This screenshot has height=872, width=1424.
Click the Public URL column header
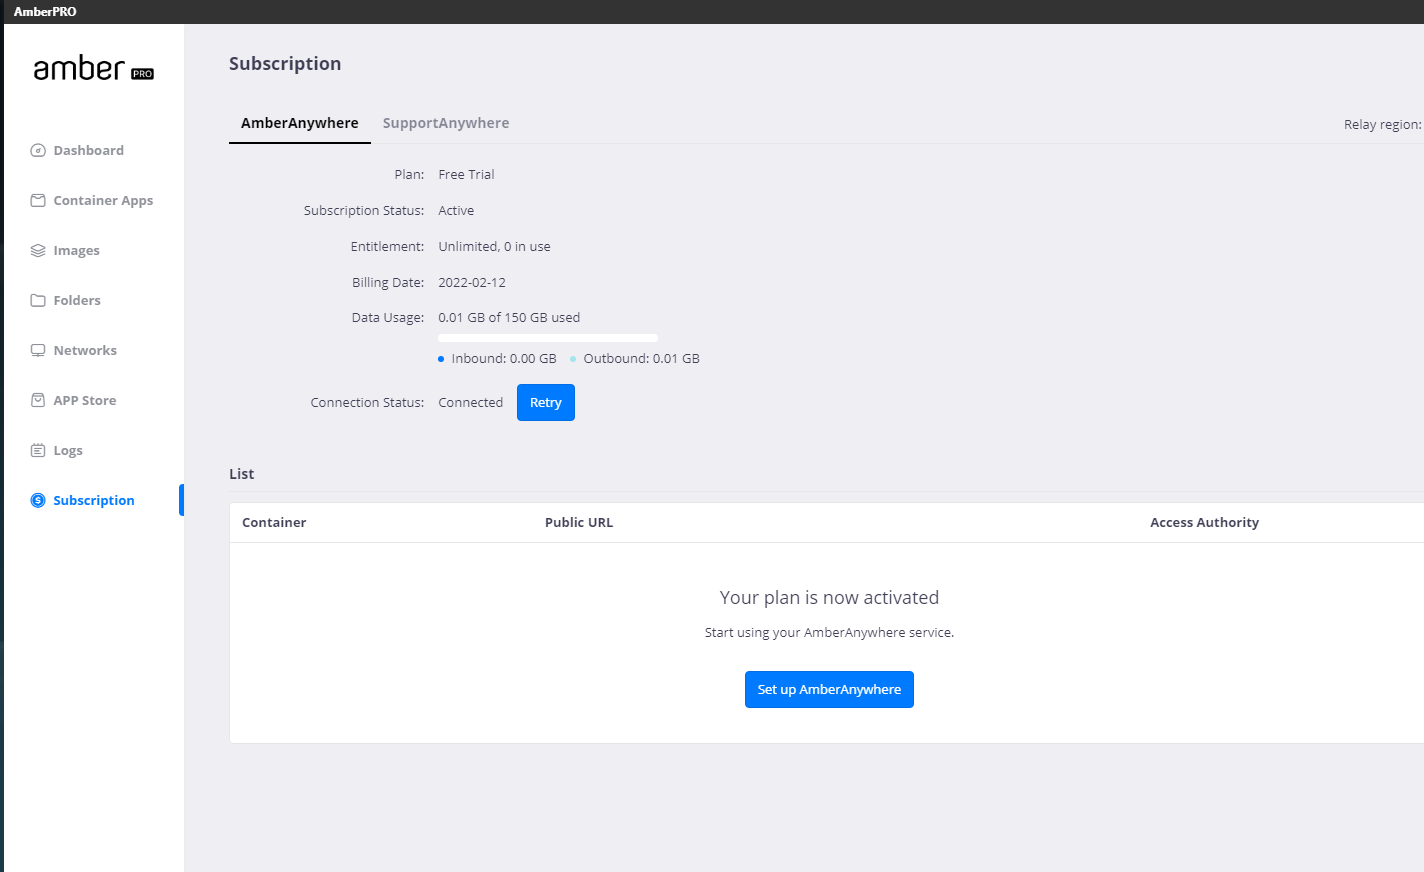[x=579, y=523]
